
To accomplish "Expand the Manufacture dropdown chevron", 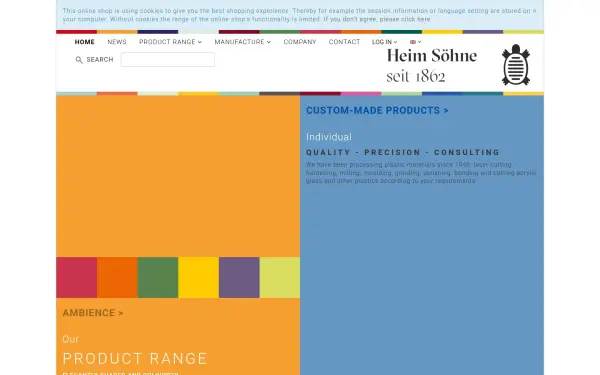I will coord(269,42).
